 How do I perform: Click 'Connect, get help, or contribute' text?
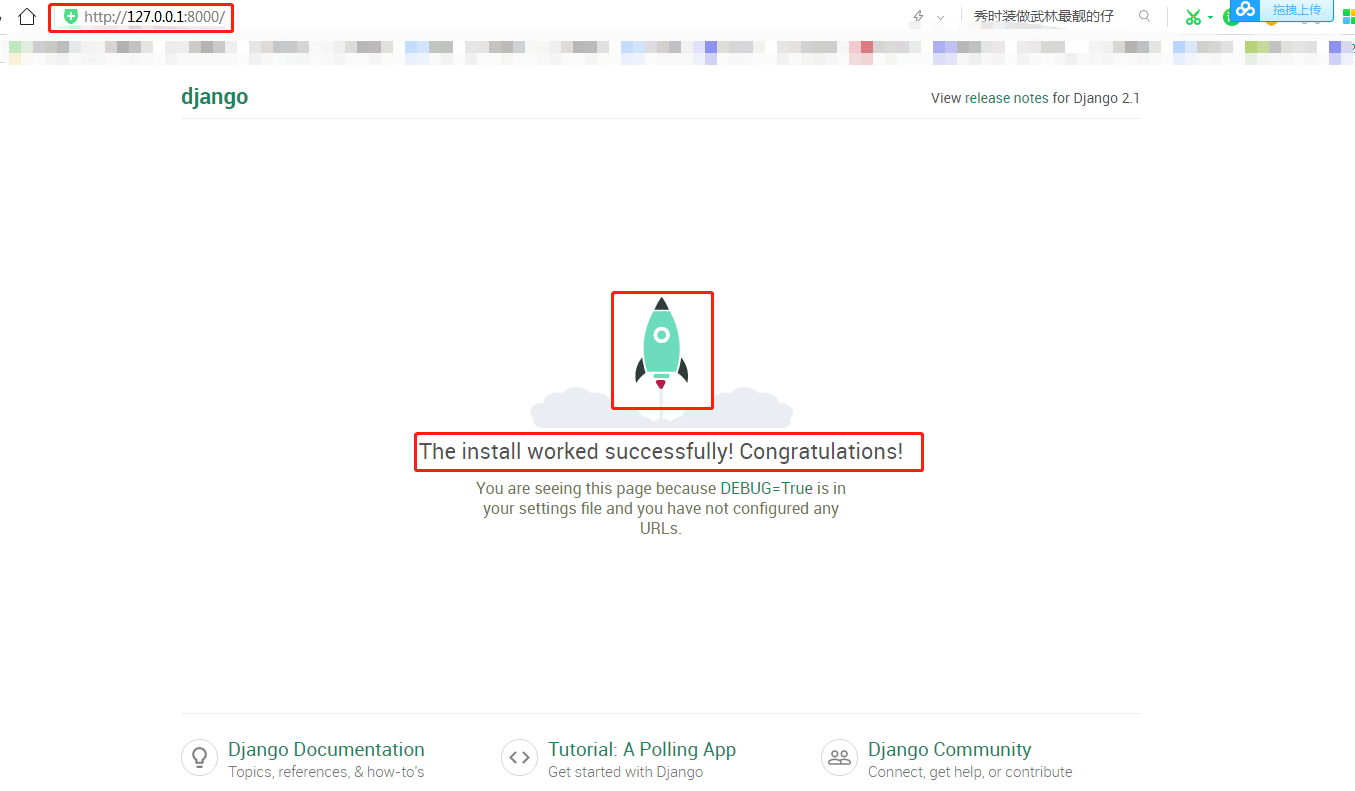point(970,772)
